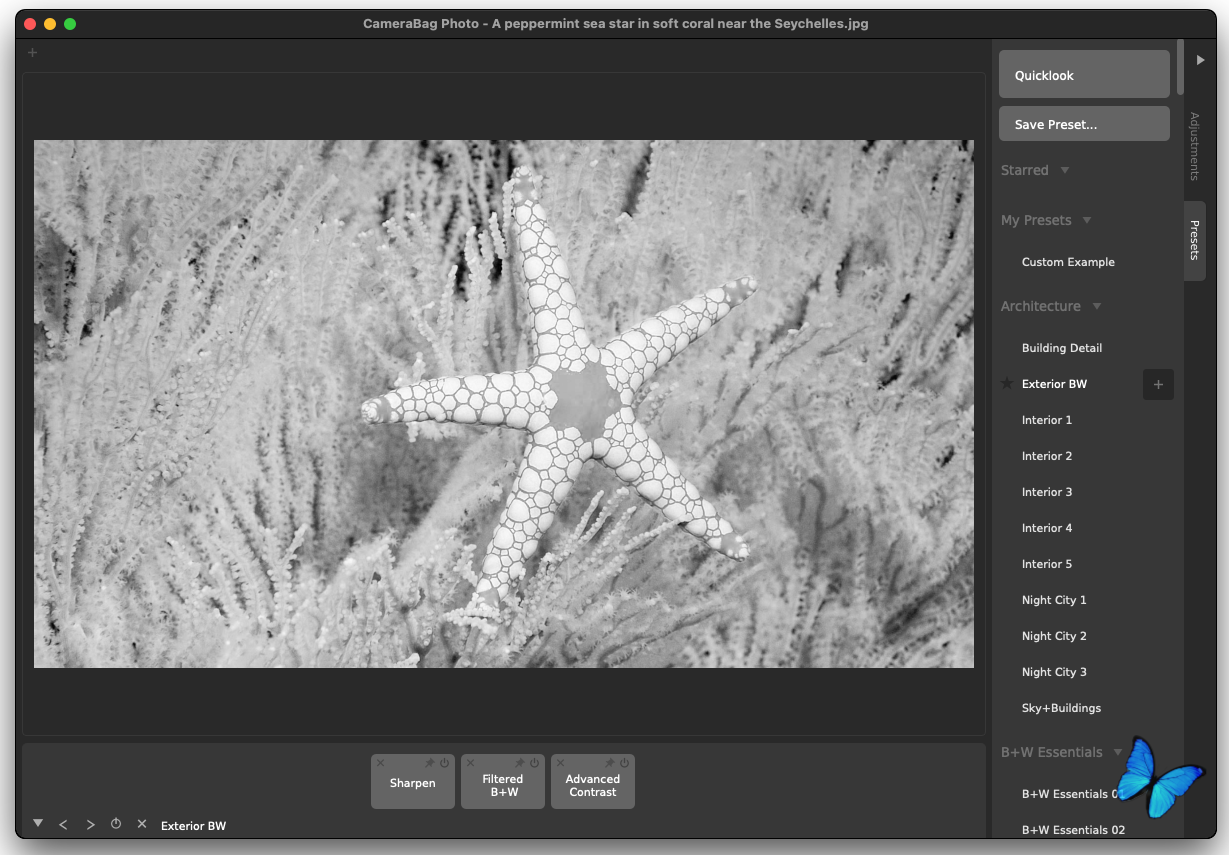This screenshot has width=1229, height=855.
Task: Apply the Interior 5 preset
Action: click(x=1047, y=564)
